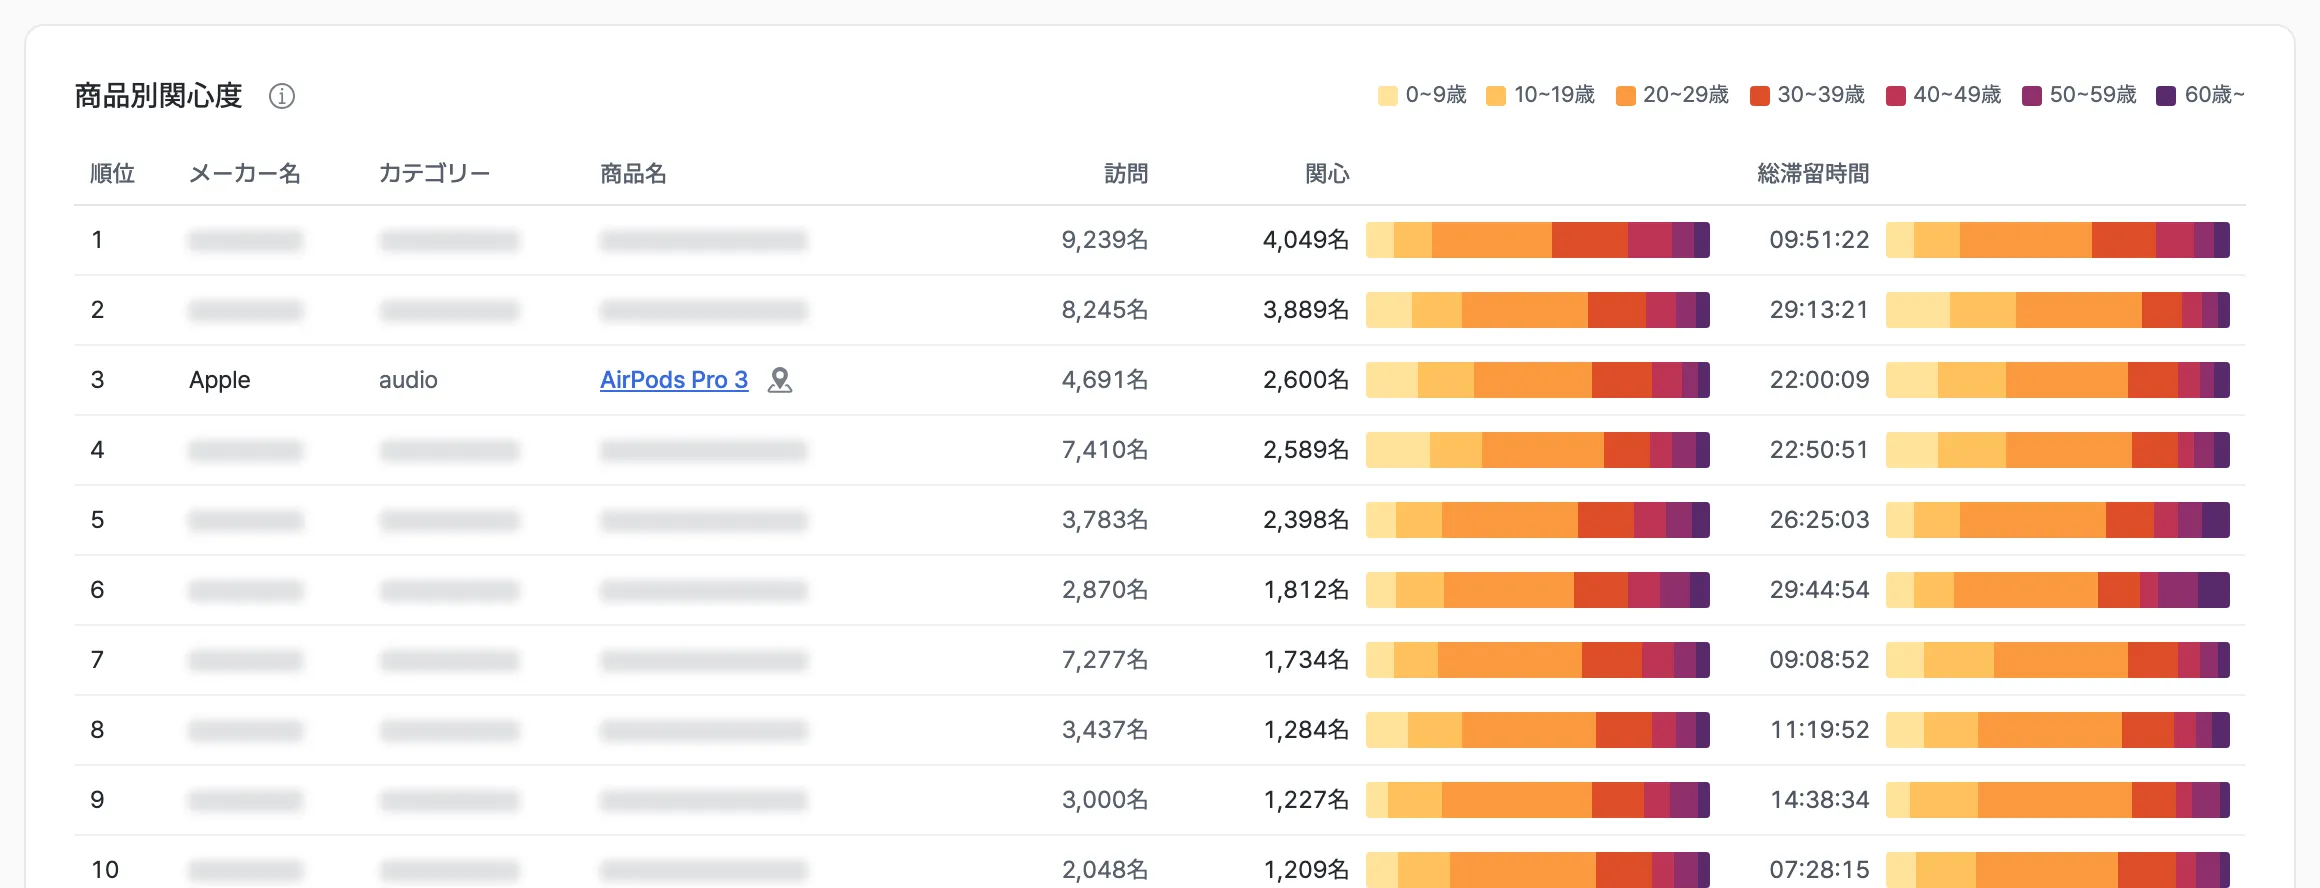Select the 30~39歳 legend swatch

[x=1759, y=96]
